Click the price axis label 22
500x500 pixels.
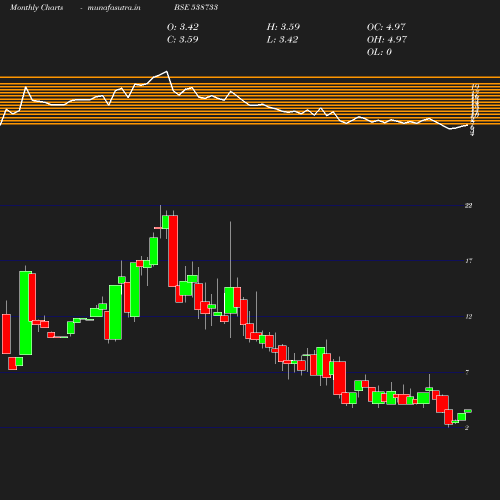[469, 206]
